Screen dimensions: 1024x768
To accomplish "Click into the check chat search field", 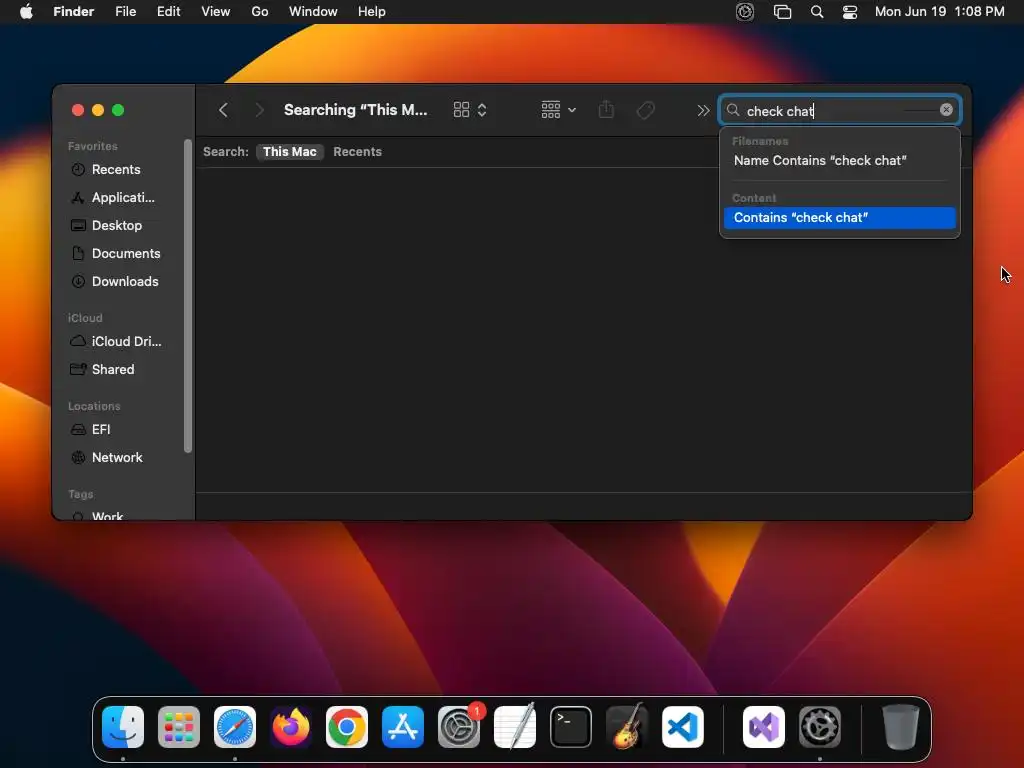I will [839, 110].
